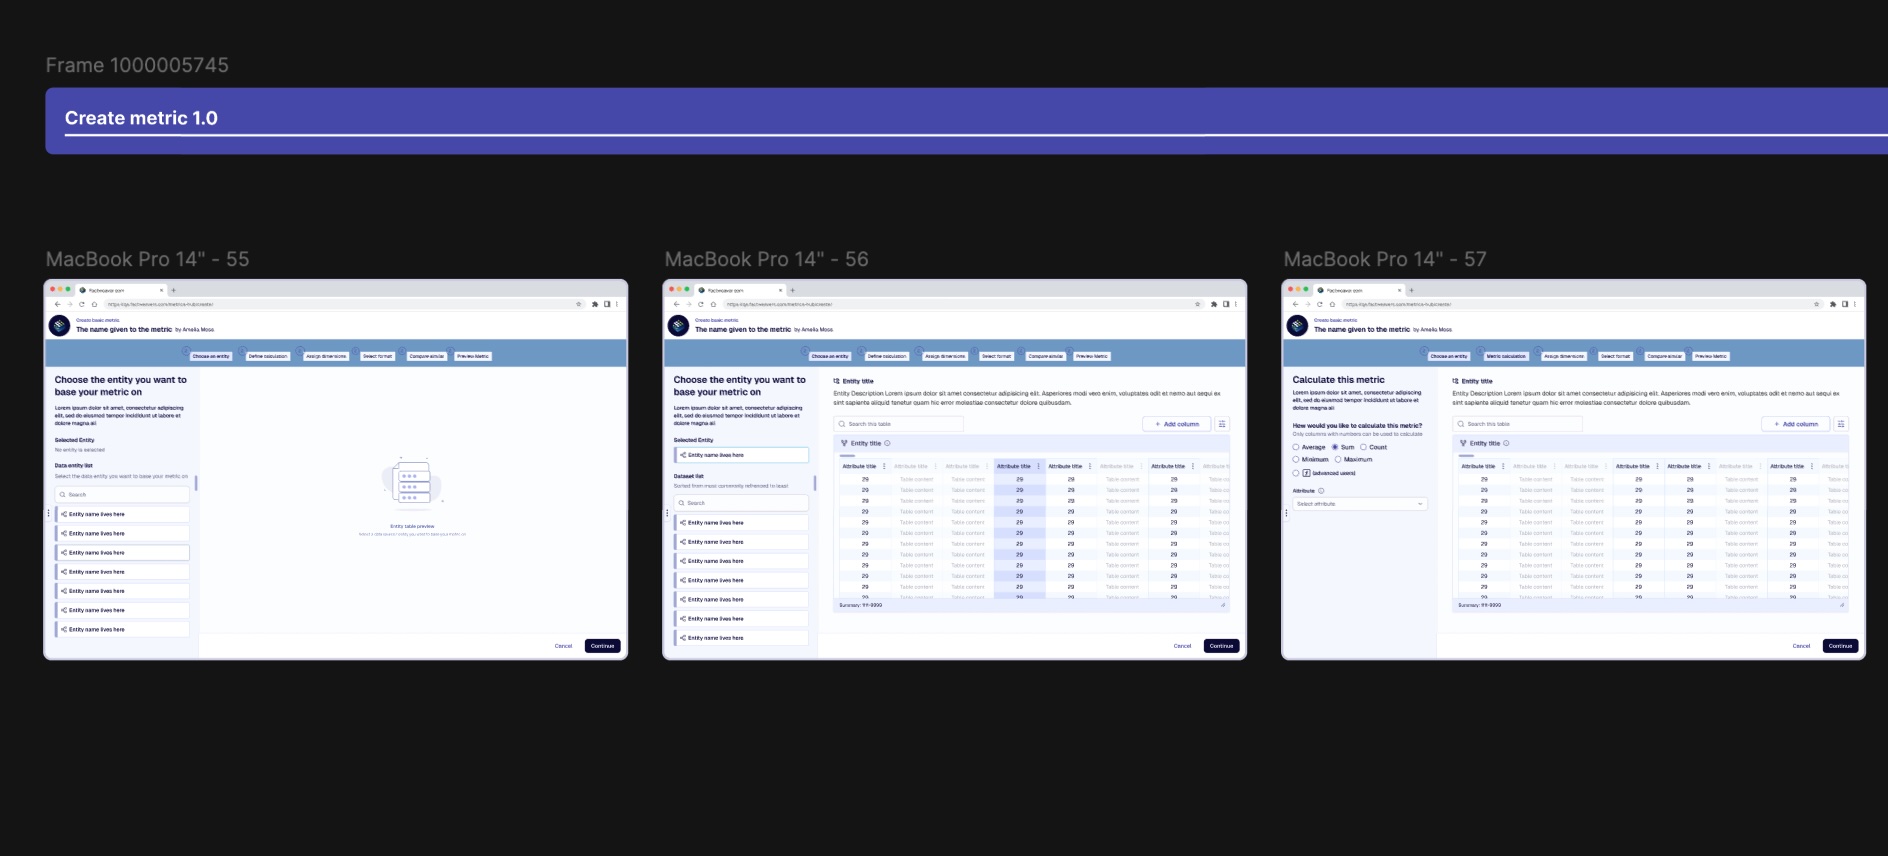Click the Add column button in frame 56

1177,424
